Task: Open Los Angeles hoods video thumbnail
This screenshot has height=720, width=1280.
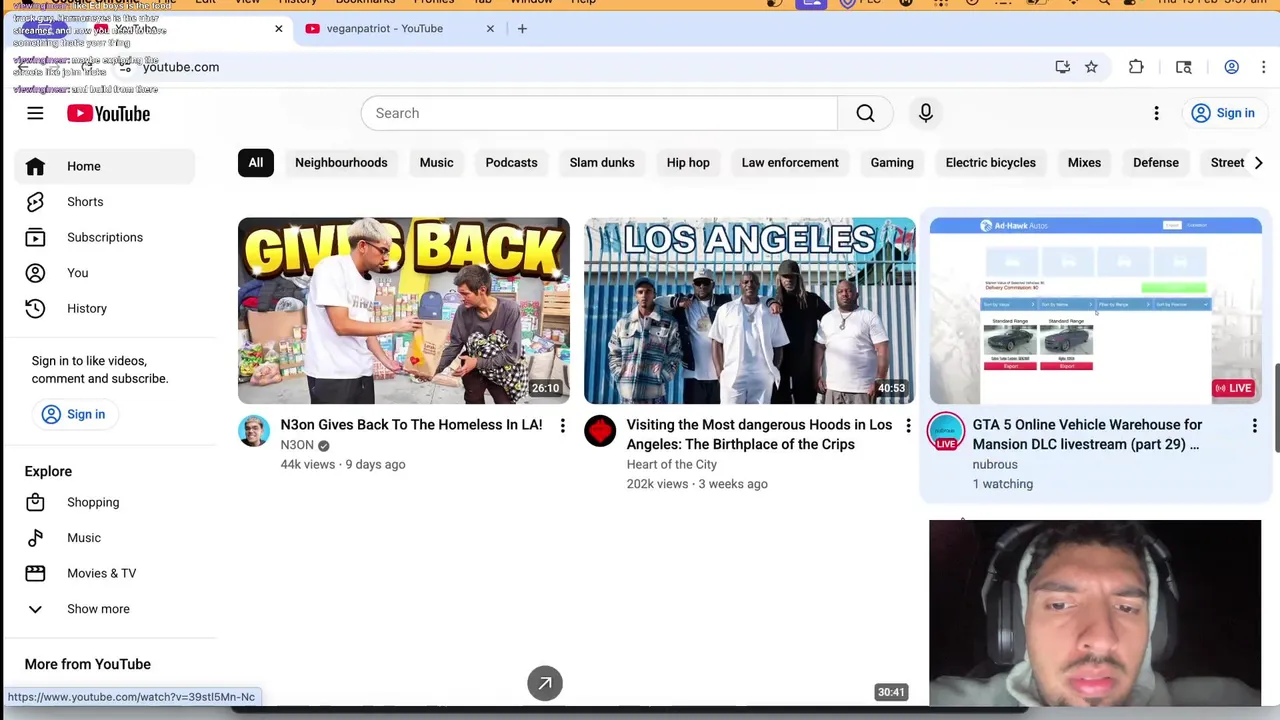Action: tap(750, 311)
